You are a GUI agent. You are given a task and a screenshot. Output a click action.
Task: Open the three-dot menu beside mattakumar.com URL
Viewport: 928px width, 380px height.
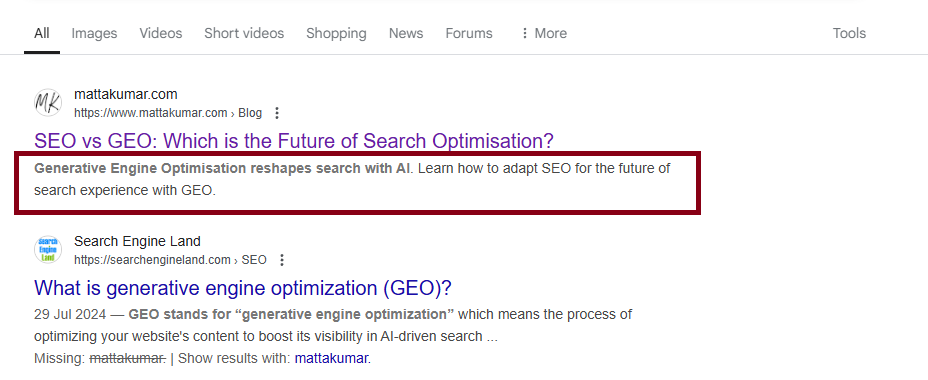click(x=276, y=113)
